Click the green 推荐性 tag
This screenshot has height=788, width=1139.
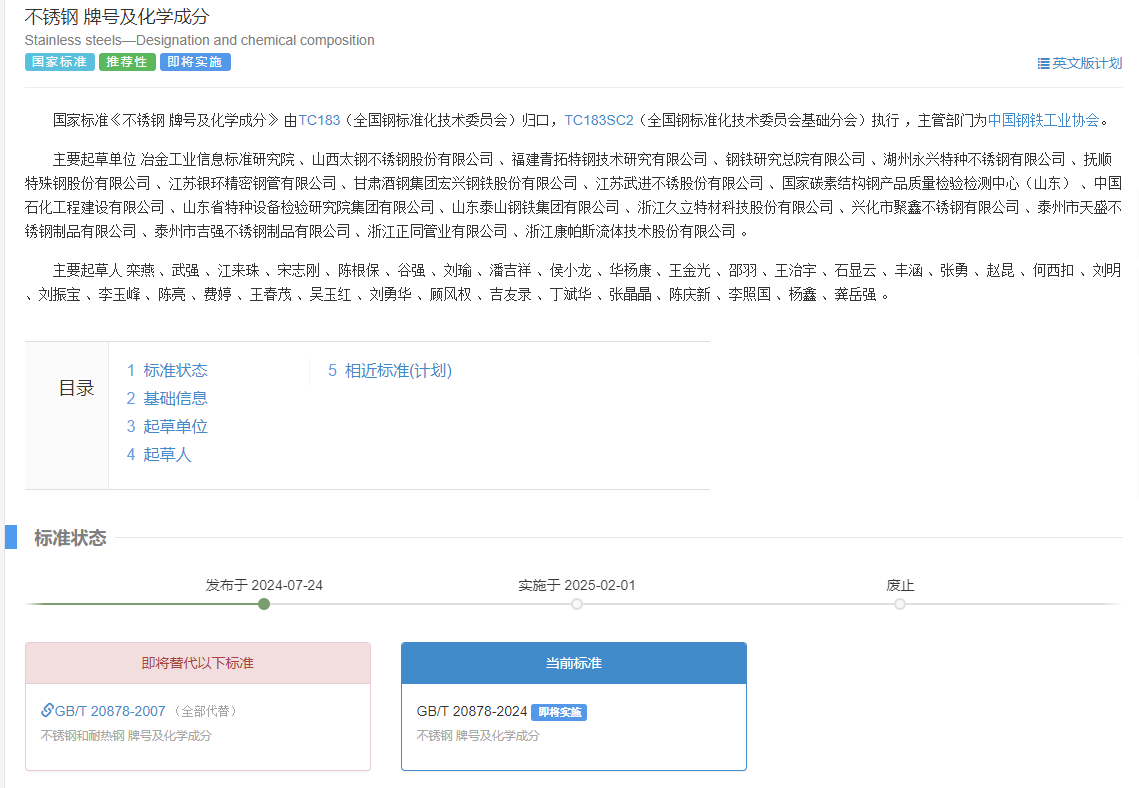[127, 62]
